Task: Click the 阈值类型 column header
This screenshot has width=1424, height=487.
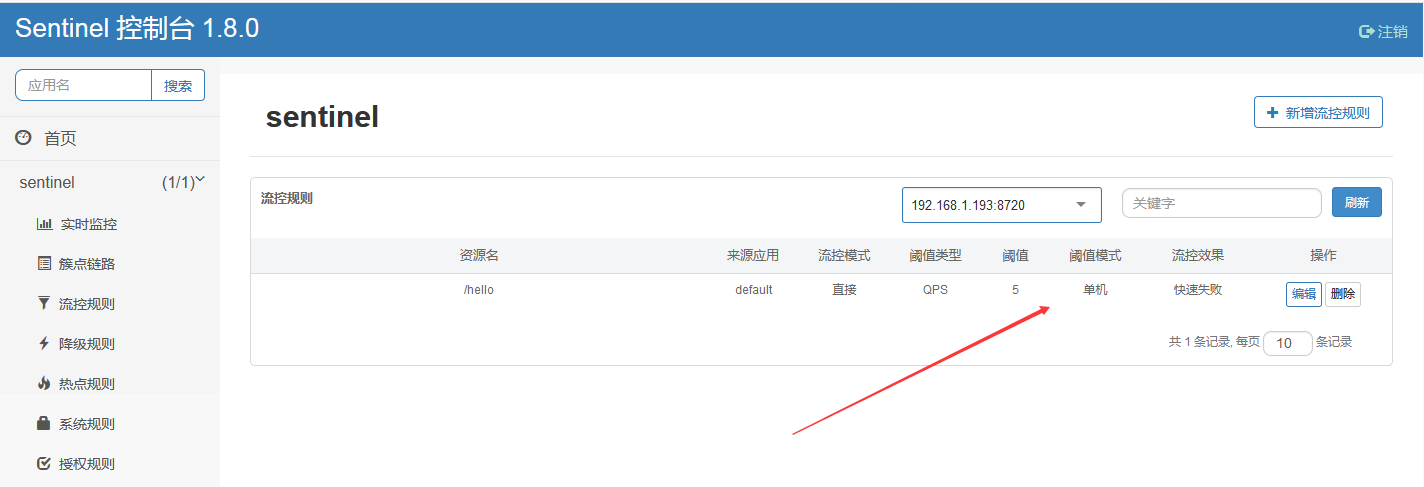Action: (936, 256)
